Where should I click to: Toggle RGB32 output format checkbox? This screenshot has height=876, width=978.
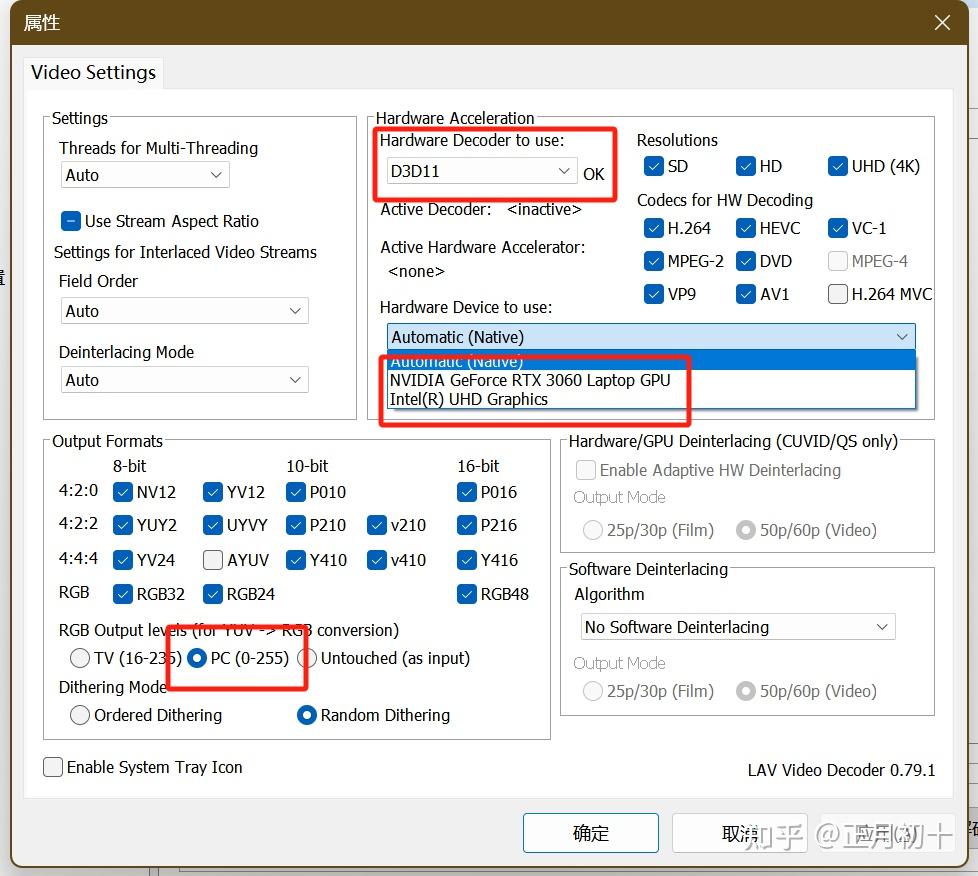click(123, 594)
